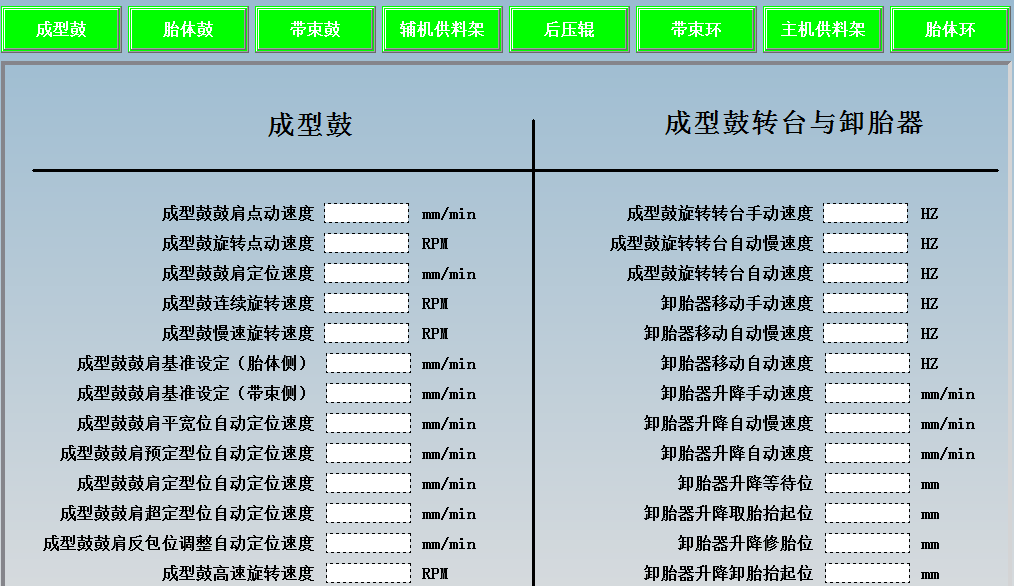Click the 成型鼓鼓肩点动速度 input field
The height and width of the screenshot is (586, 1014).
click(367, 213)
